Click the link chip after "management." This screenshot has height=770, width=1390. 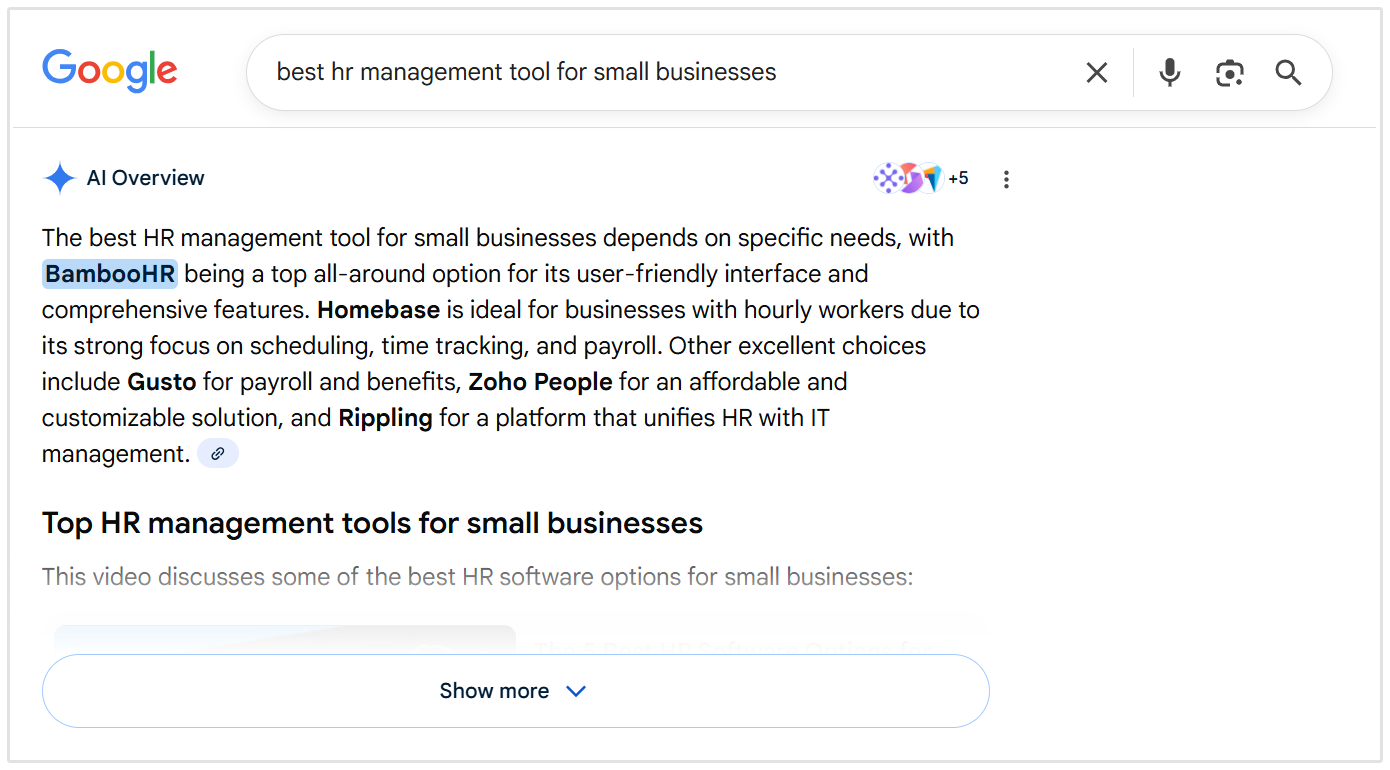(x=218, y=454)
